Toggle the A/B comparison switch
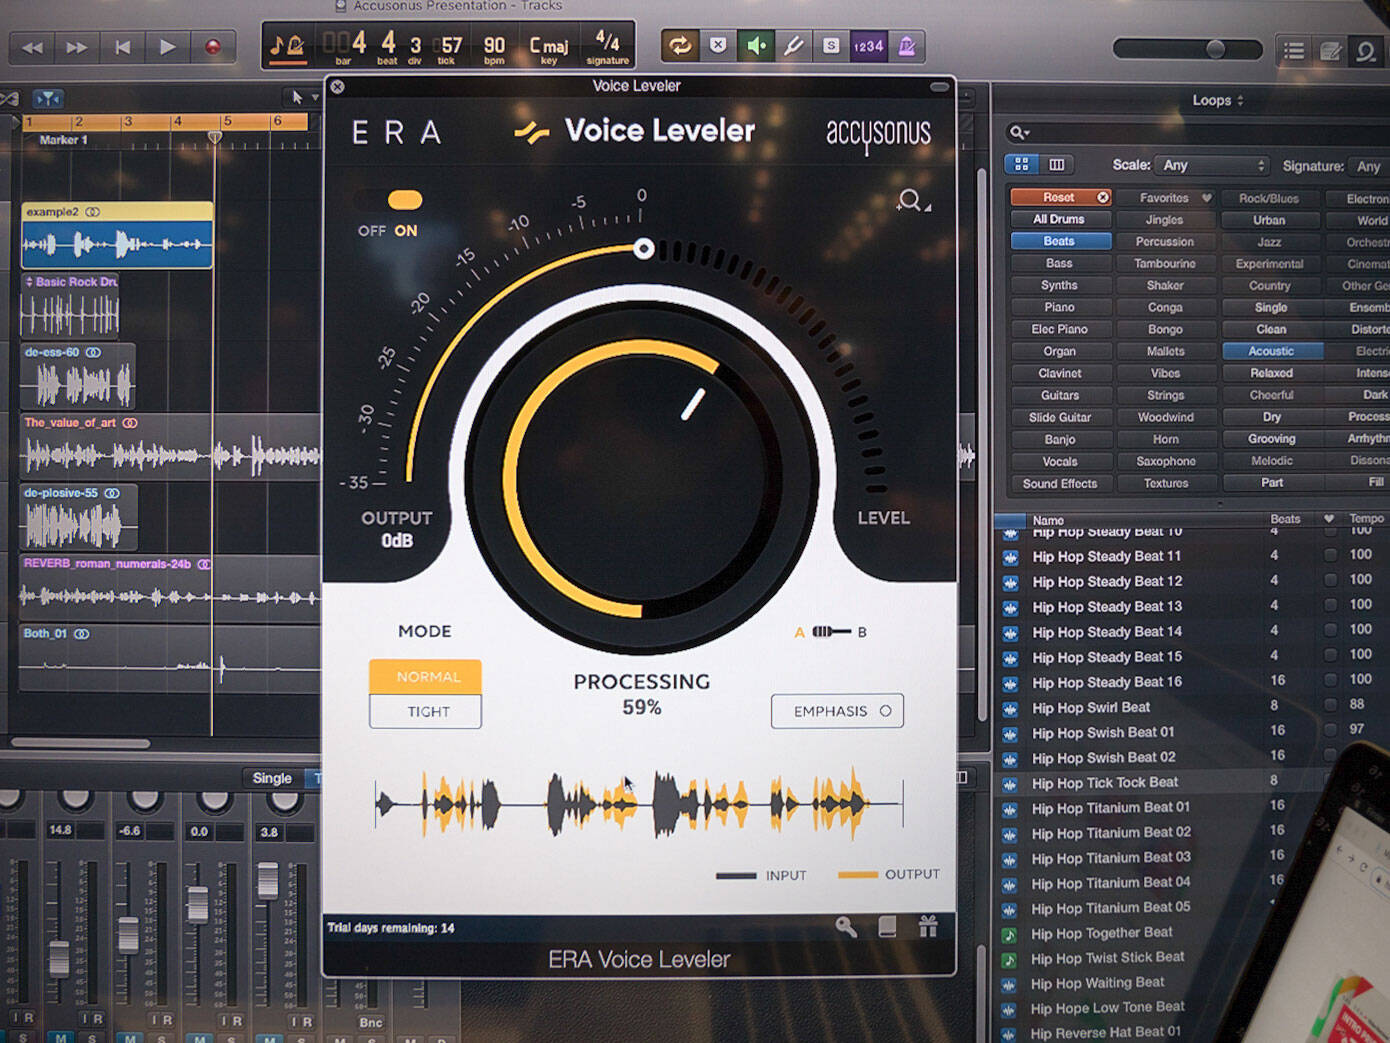 pyautogui.click(x=831, y=632)
